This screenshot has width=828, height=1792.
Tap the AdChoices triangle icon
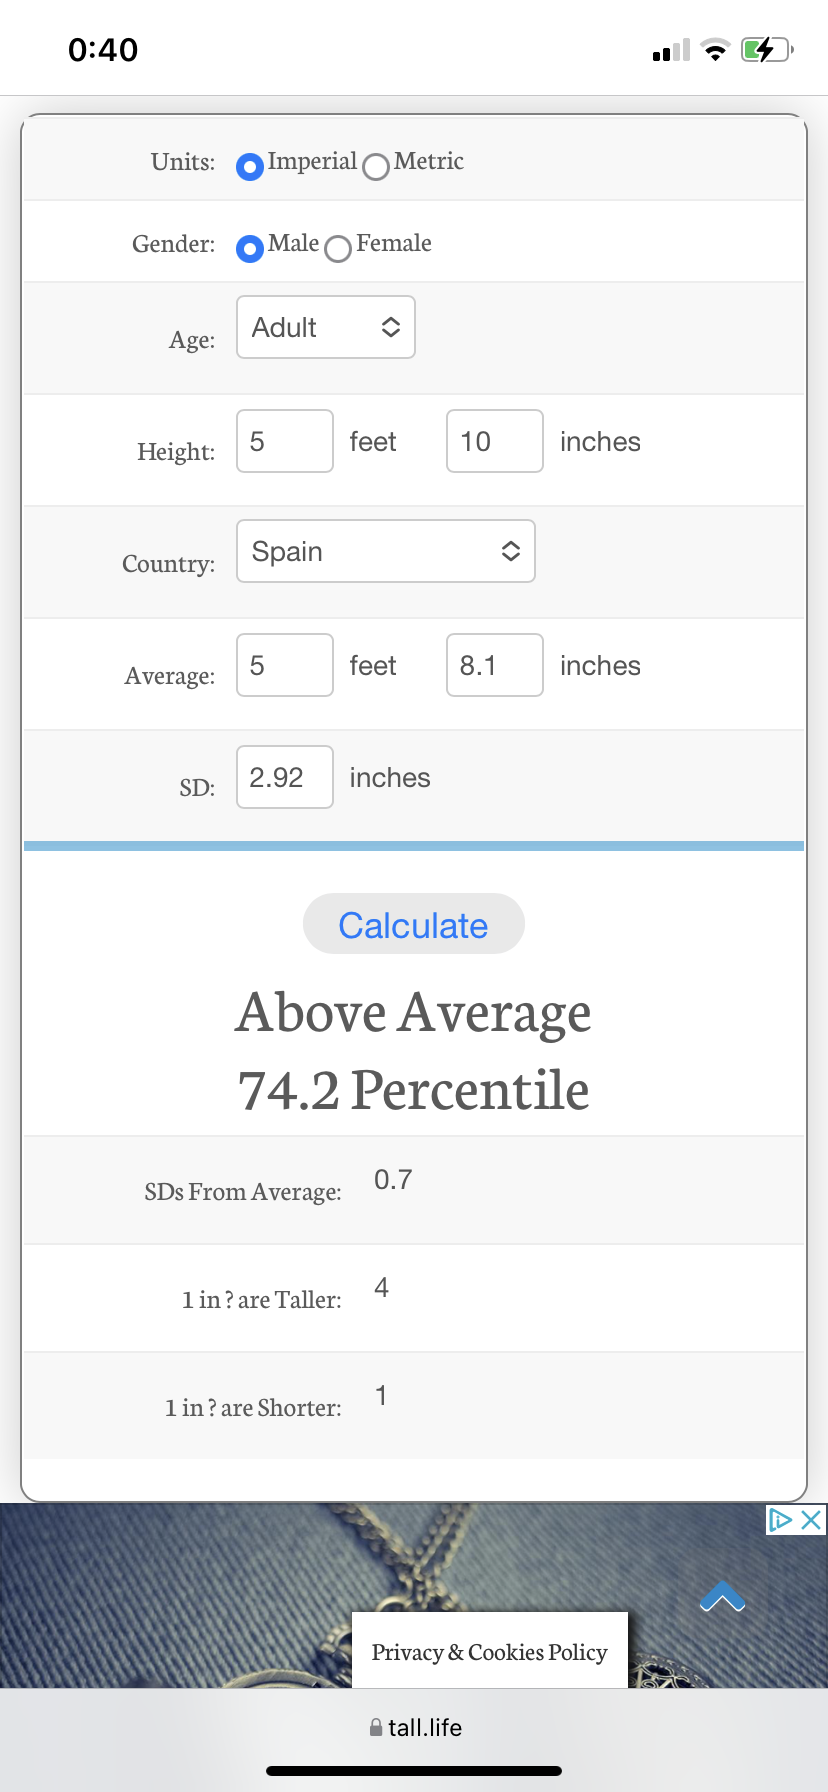tap(780, 1520)
